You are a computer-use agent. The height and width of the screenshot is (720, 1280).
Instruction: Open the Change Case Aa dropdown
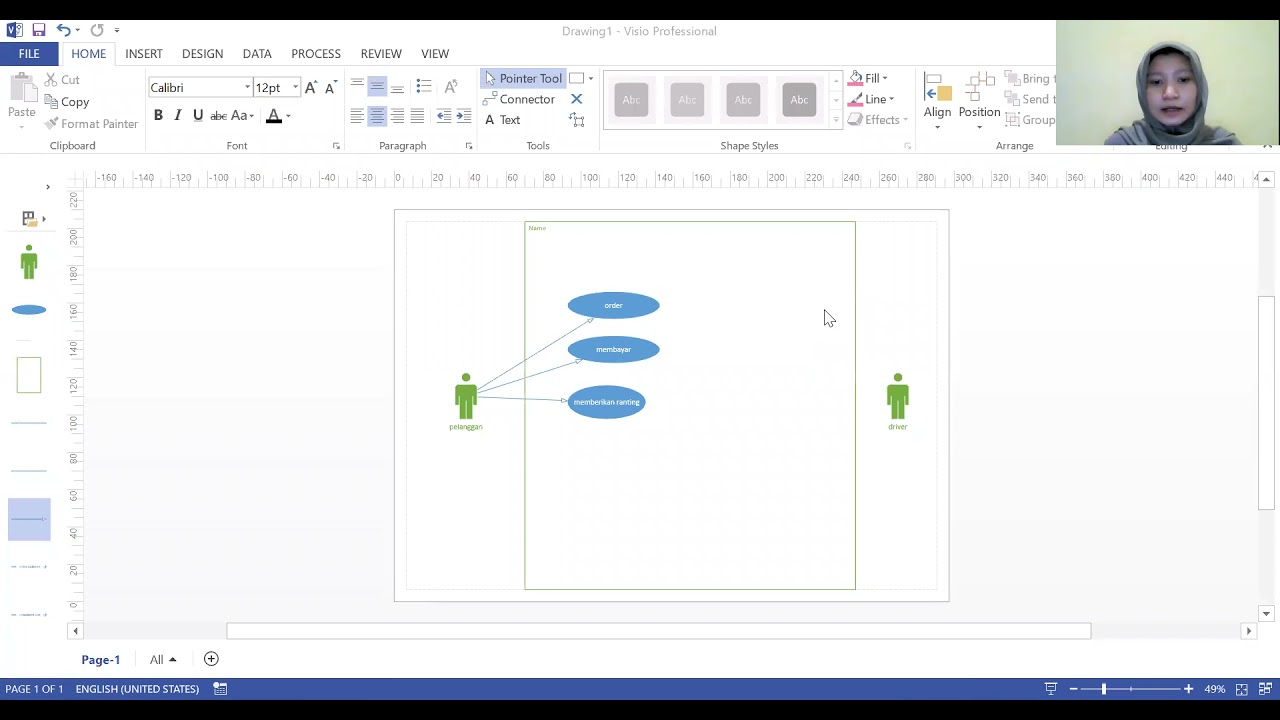243,116
